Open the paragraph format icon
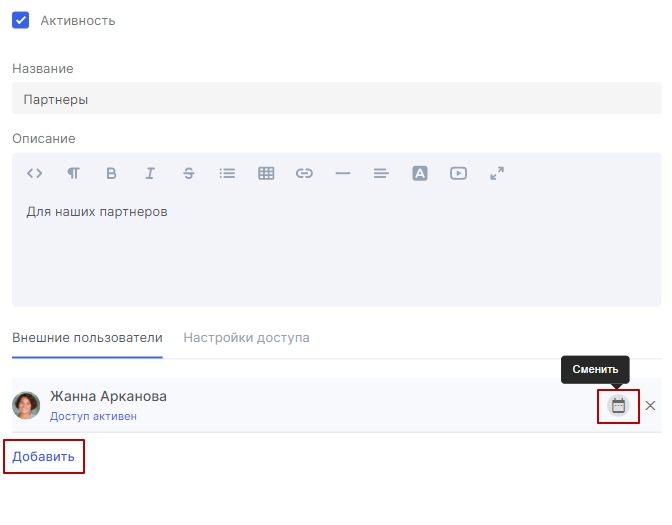Viewport: 672px width, 525px height. point(73,174)
